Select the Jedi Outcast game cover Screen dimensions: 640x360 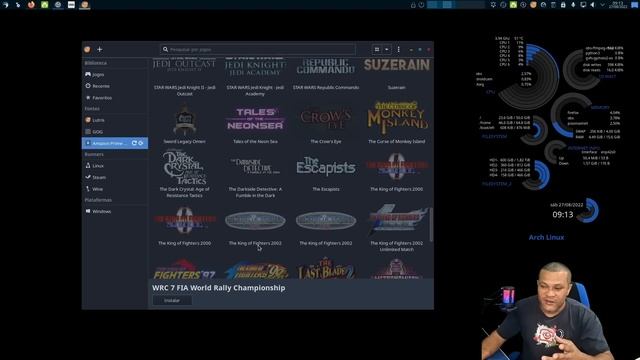(184, 66)
